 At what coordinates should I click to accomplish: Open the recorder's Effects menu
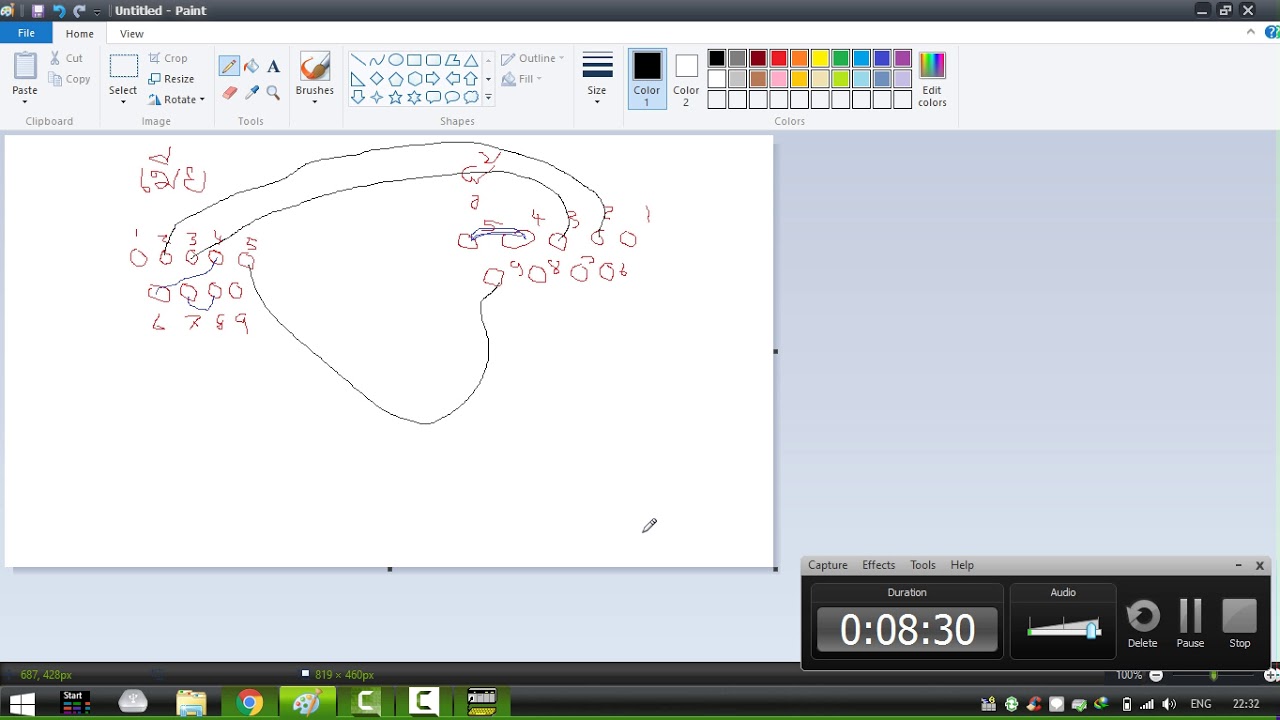878,565
